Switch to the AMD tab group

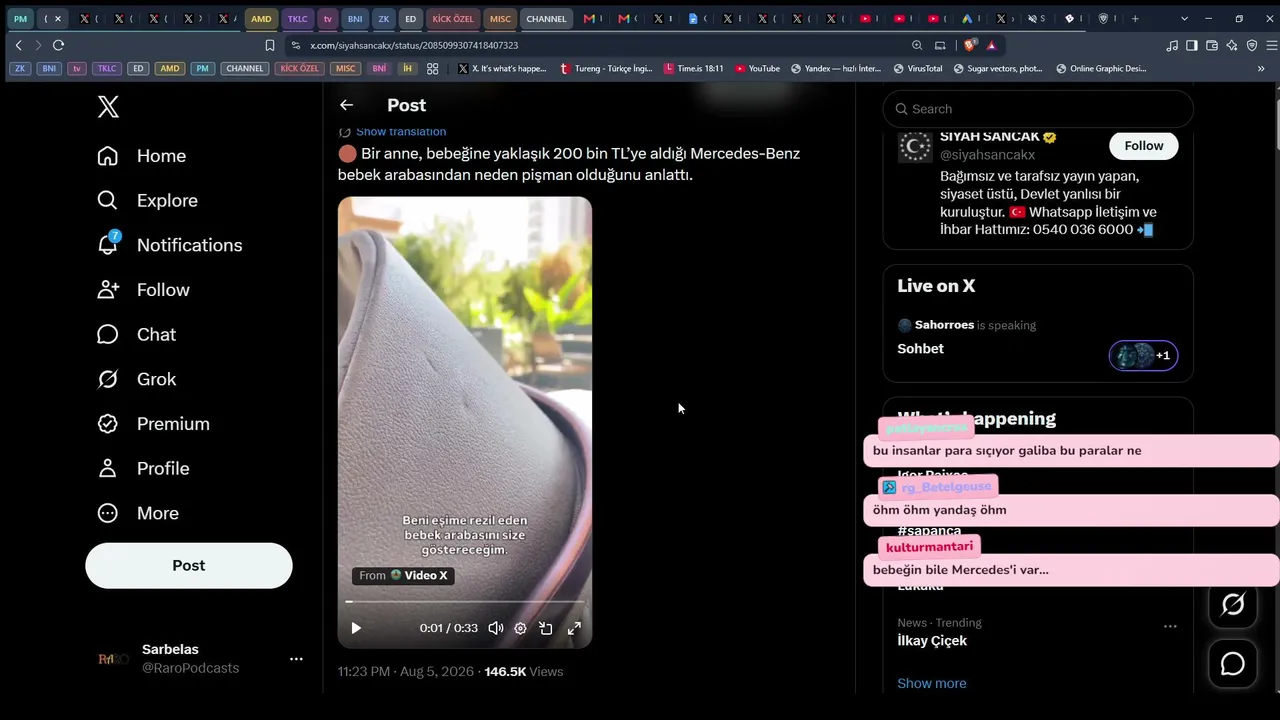click(261, 19)
